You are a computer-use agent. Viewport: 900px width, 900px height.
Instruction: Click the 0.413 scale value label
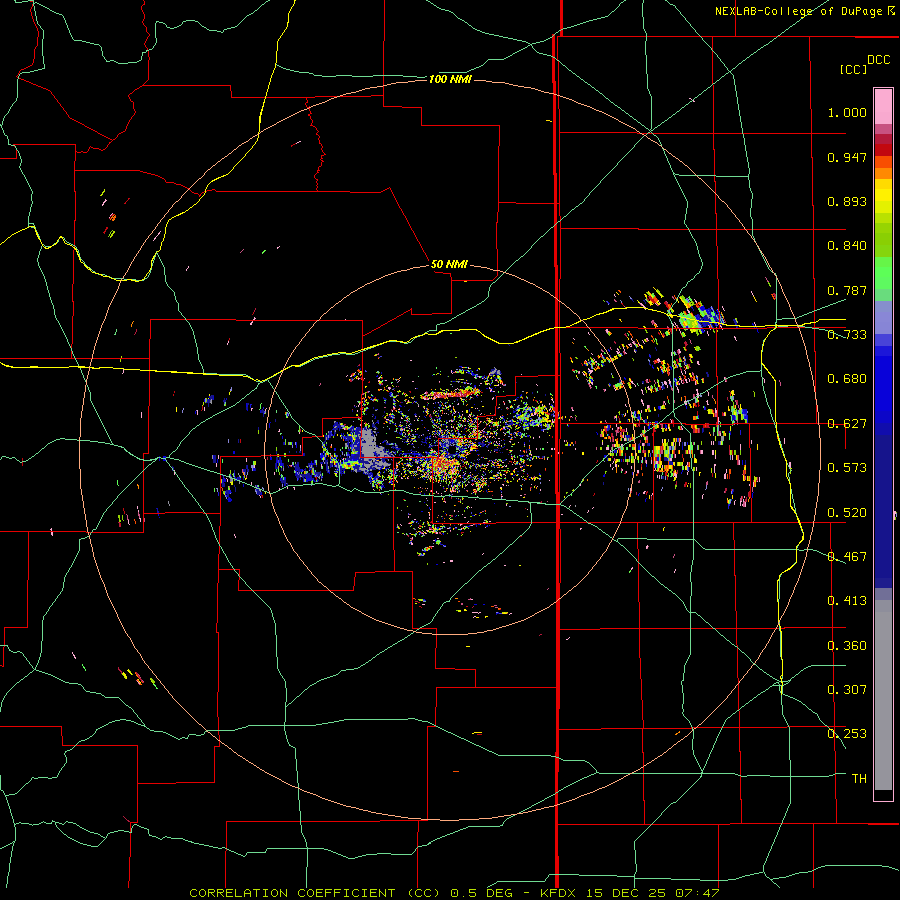[x=847, y=600]
